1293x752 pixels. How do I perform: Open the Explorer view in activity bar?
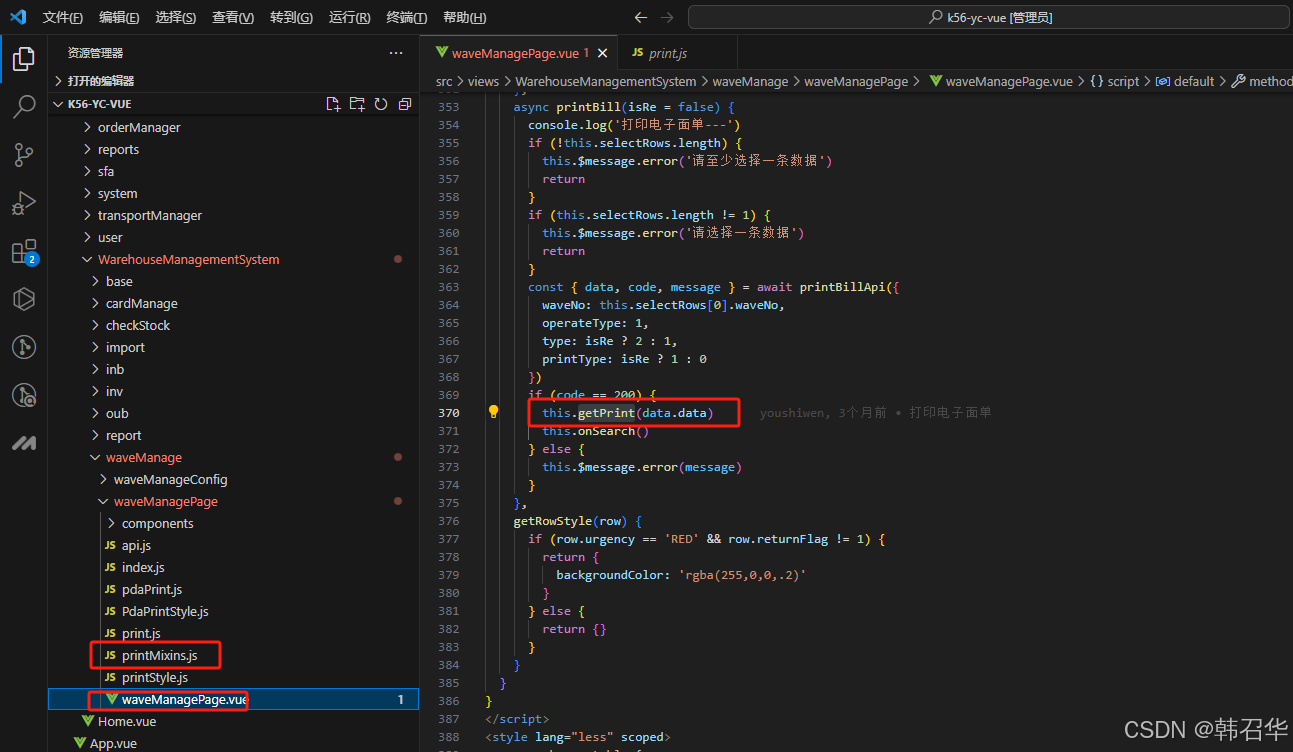(x=24, y=58)
